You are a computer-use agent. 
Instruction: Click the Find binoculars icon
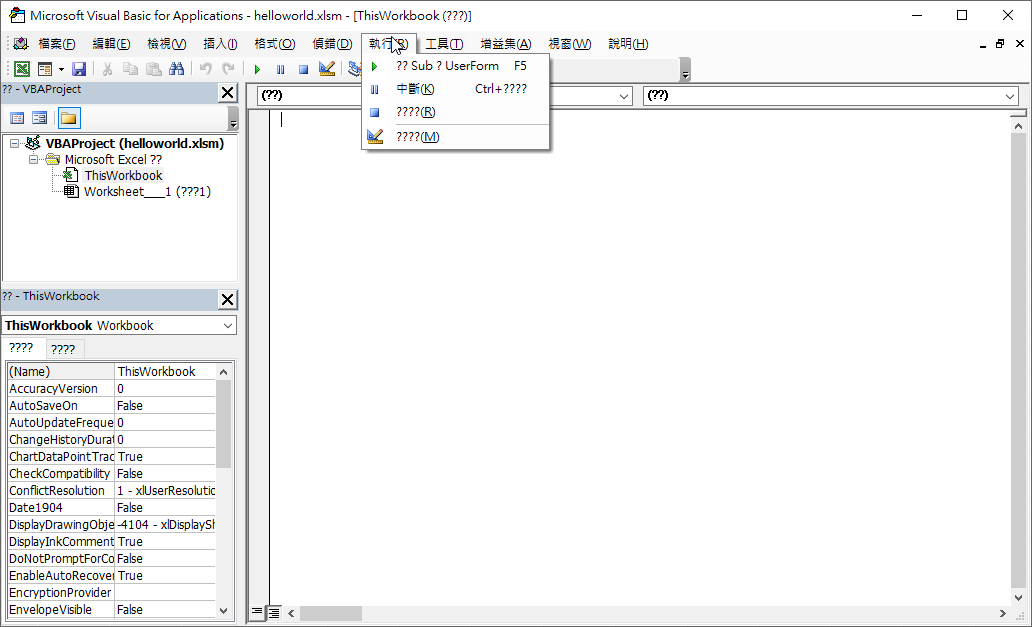[176, 69]
